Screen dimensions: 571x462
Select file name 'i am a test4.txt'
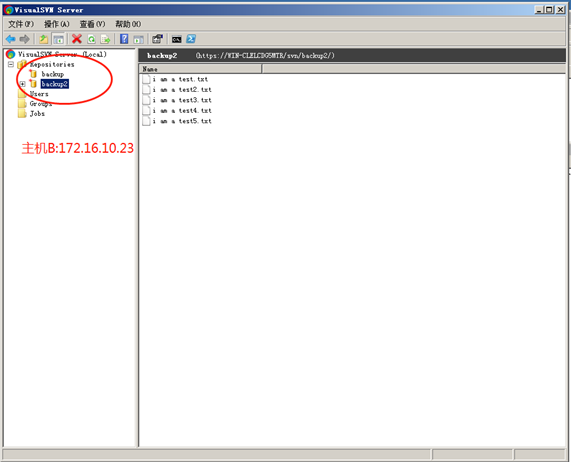coord(182,111)
